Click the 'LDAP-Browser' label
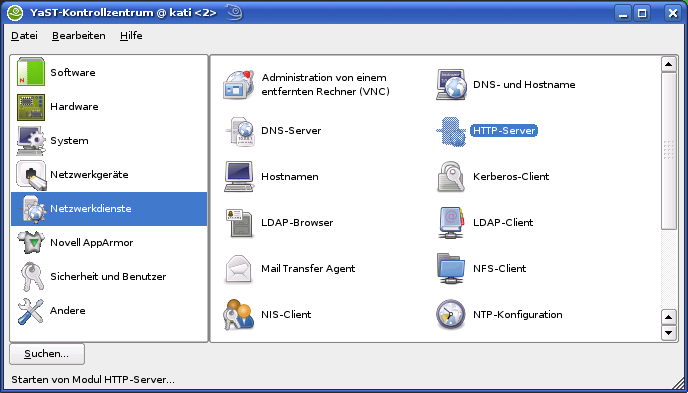 [x=297, y=222]
